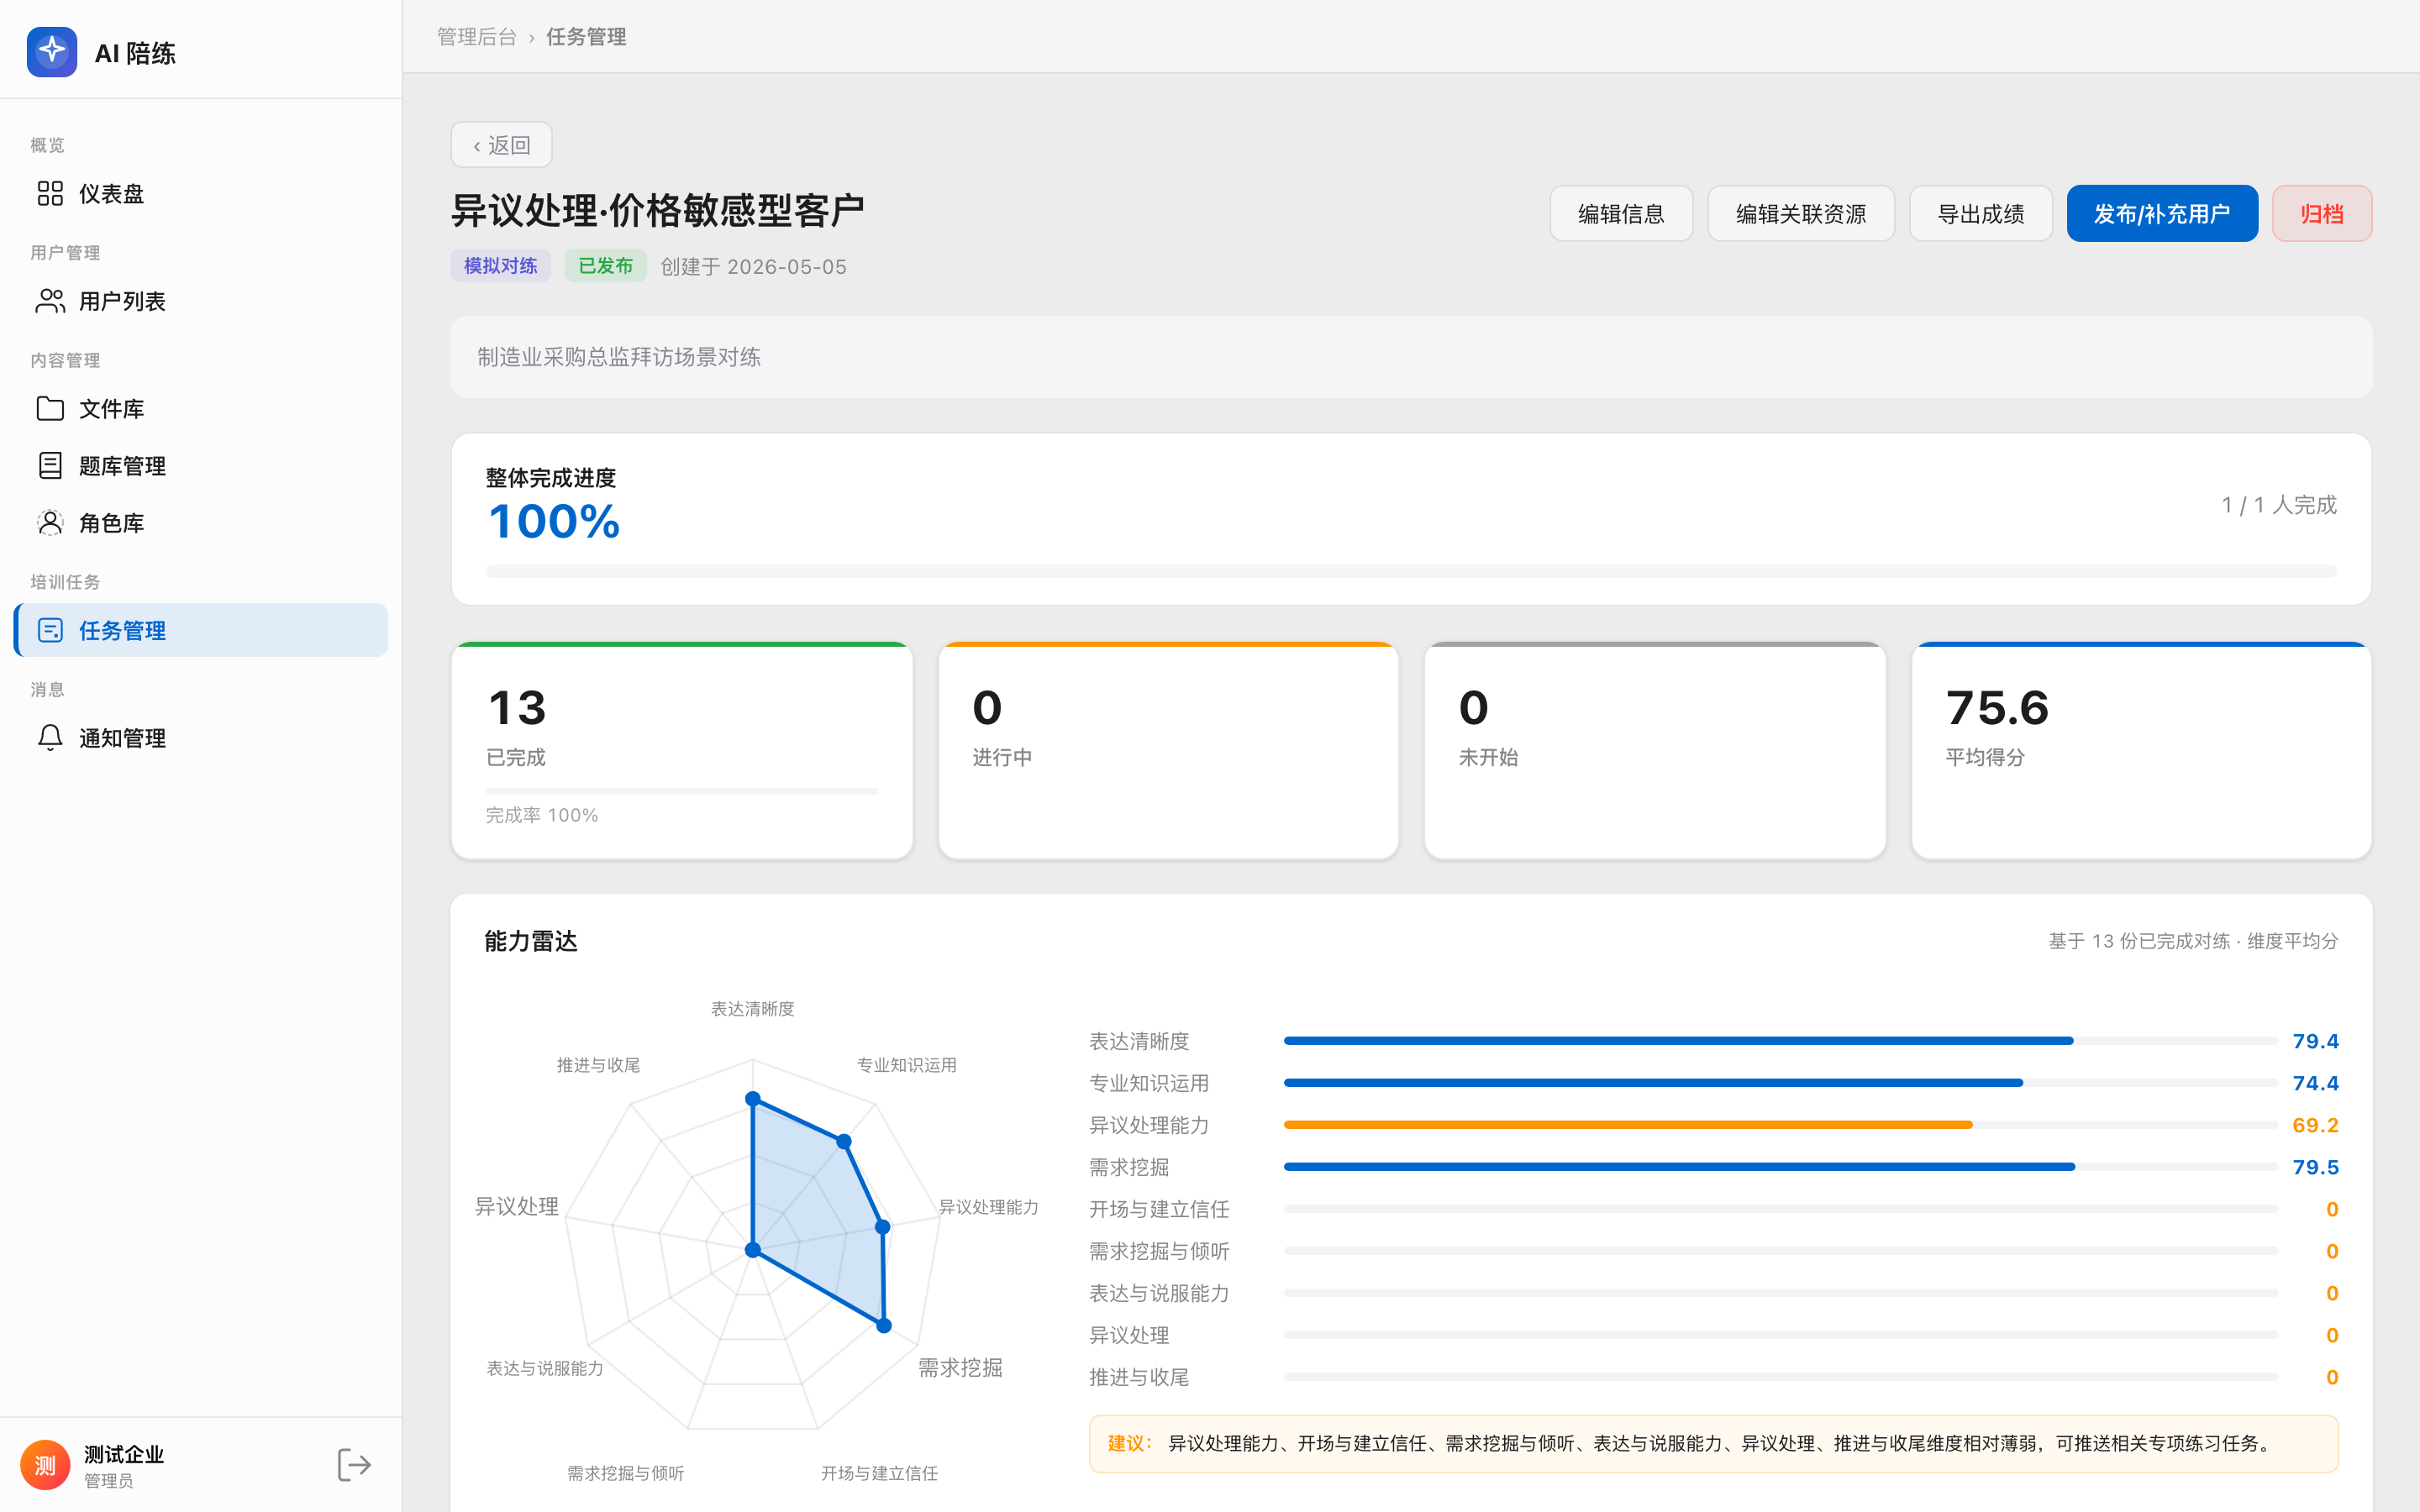2420x1512 pixels.
Task: Click 编辑关联资源 button
Action: 1800,213
